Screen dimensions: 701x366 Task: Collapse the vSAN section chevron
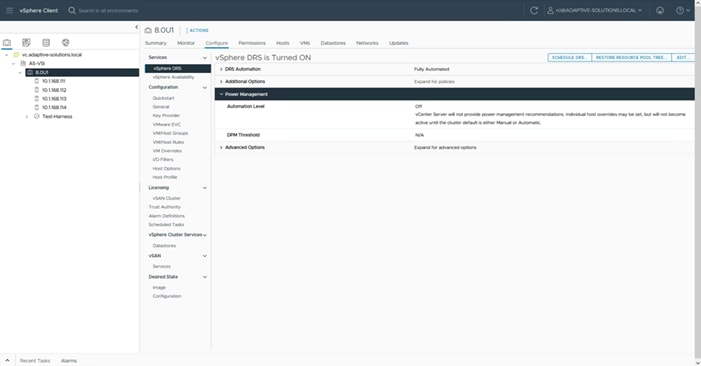tap(205, 256)
